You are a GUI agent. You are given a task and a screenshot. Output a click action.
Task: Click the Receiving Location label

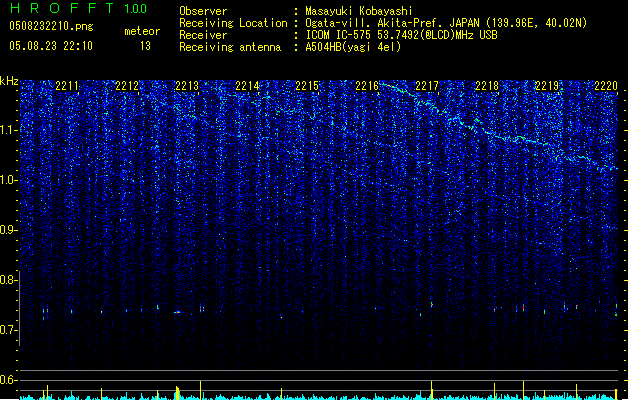tap(233, 23)
